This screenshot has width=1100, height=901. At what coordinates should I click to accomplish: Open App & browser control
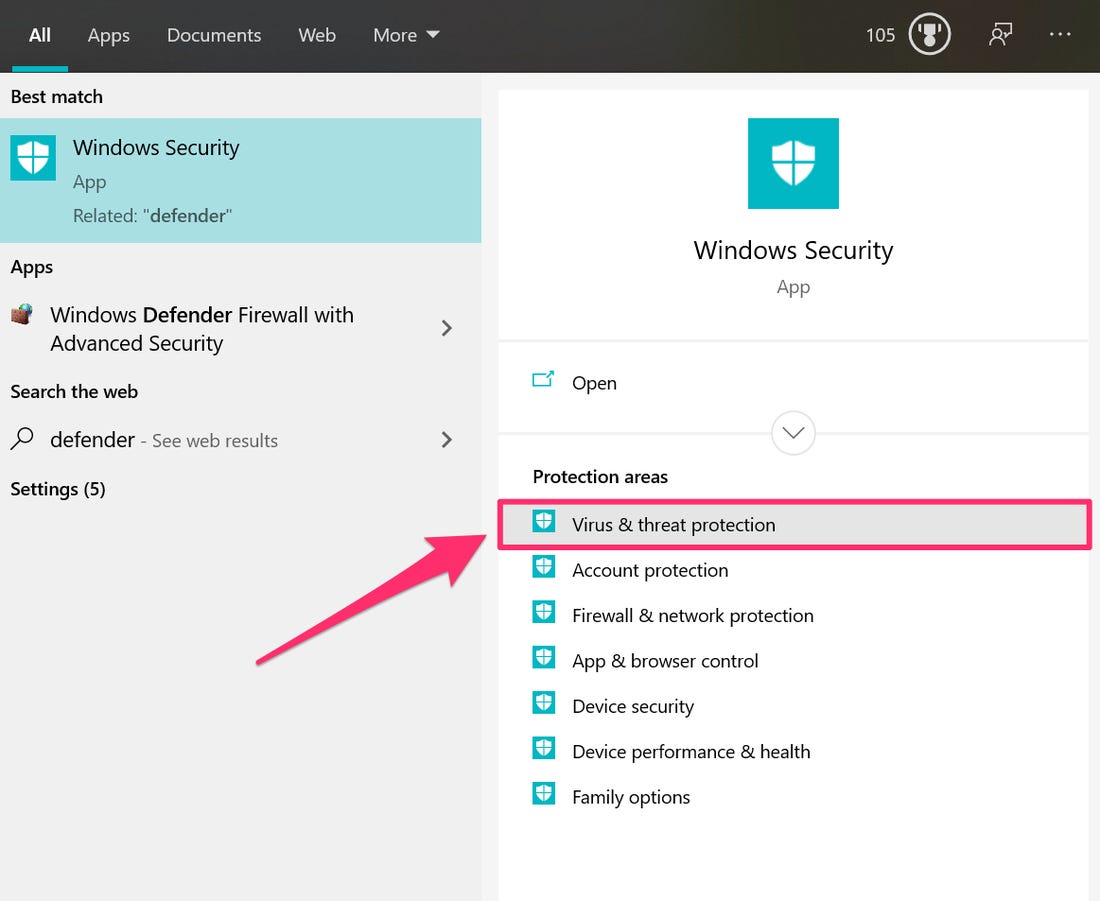[793, 661]
